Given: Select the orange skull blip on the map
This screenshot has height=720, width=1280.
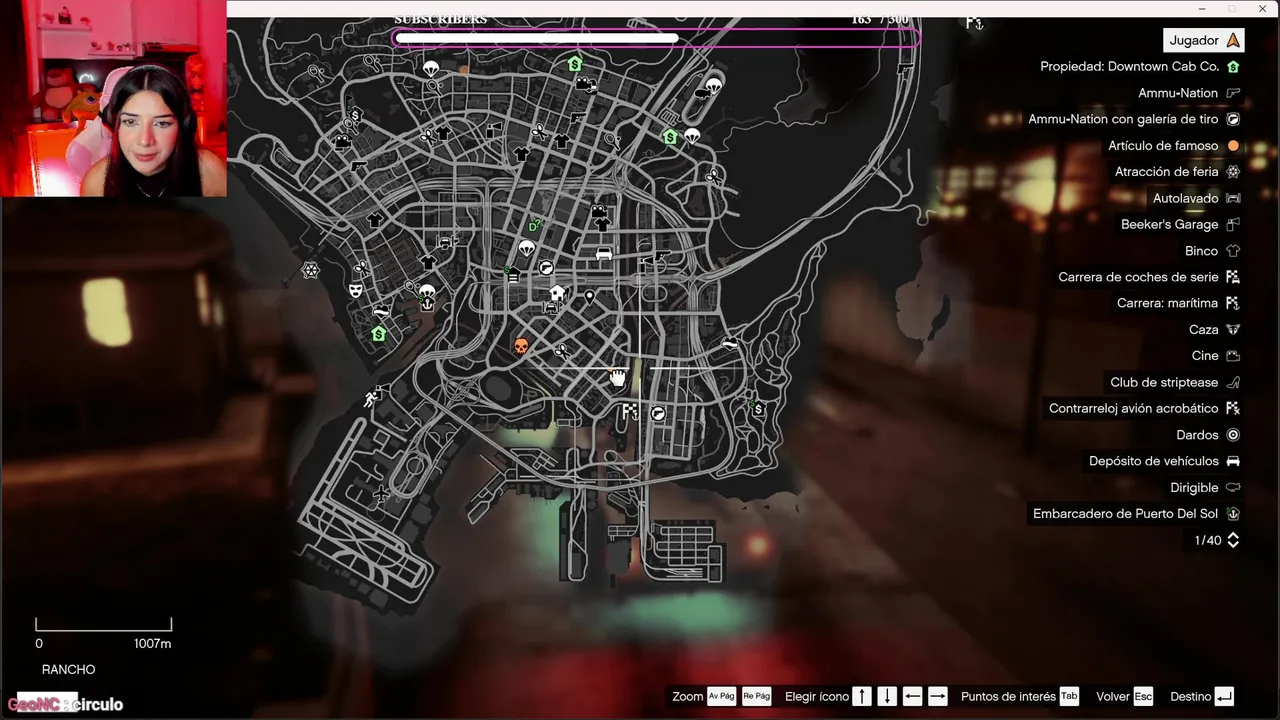Looking at the screenshot, I should pos(520,346).
